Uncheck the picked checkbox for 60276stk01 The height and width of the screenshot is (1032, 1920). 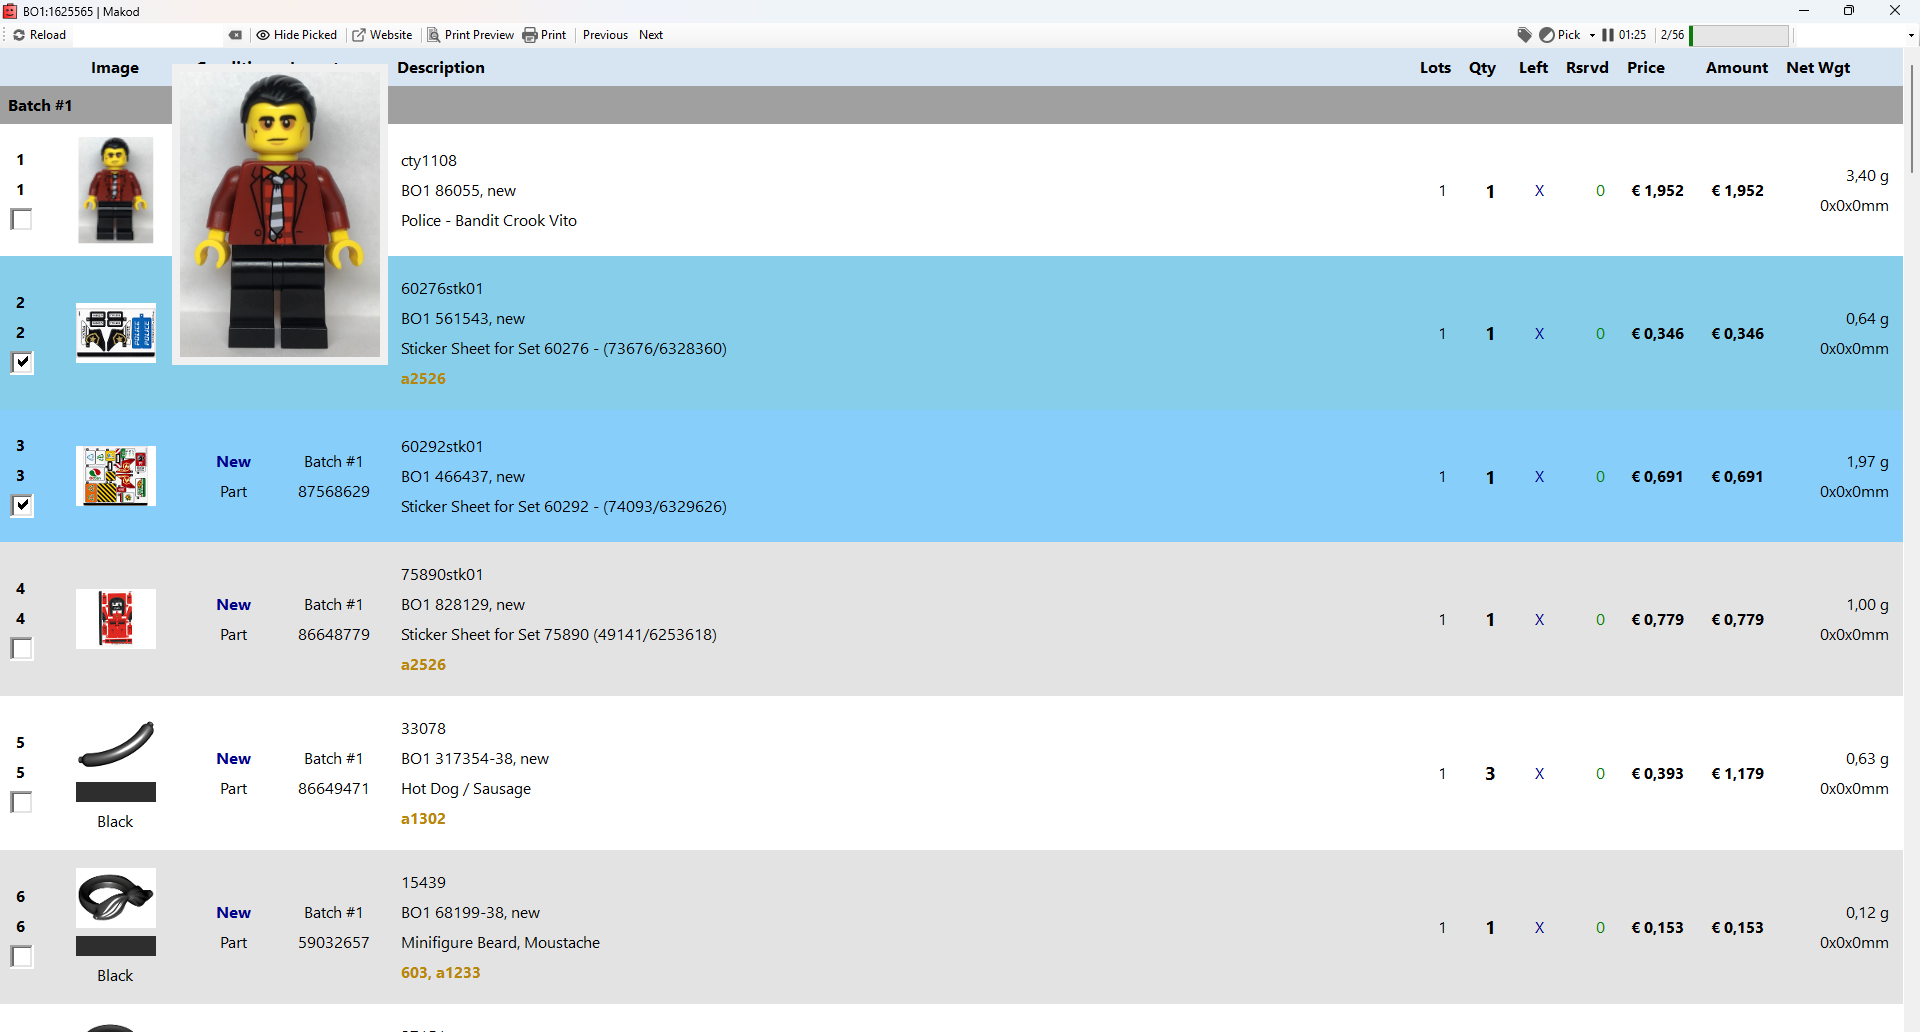21,362
